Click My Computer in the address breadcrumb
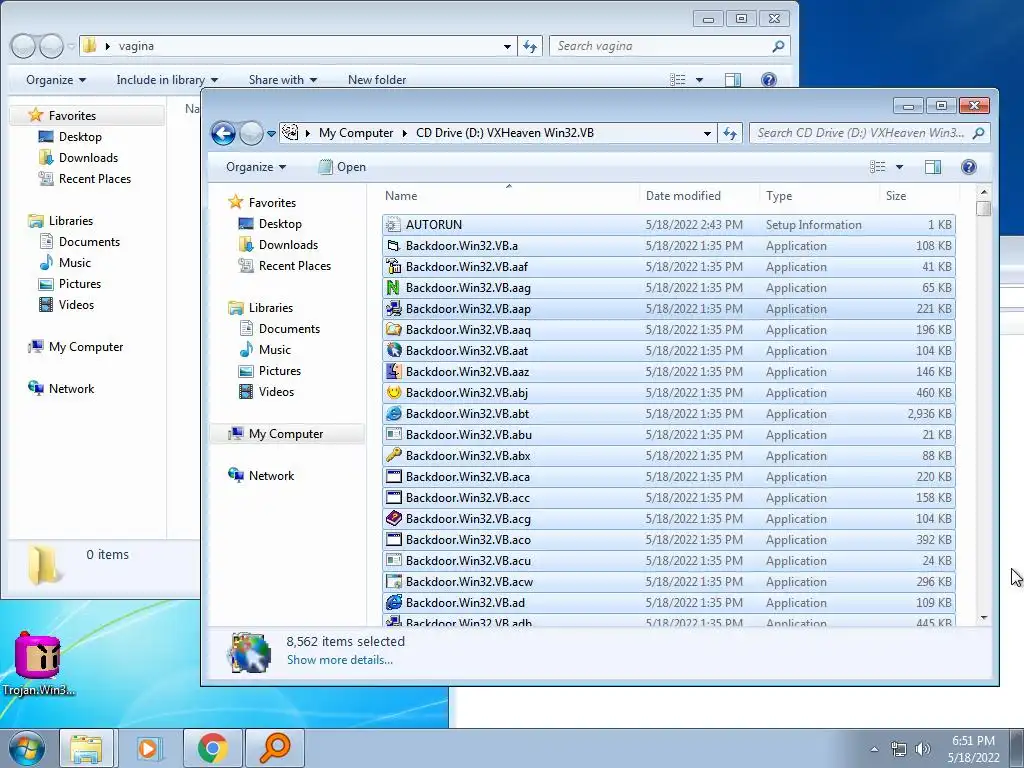 pyautogui.click(x=356, y=133)
